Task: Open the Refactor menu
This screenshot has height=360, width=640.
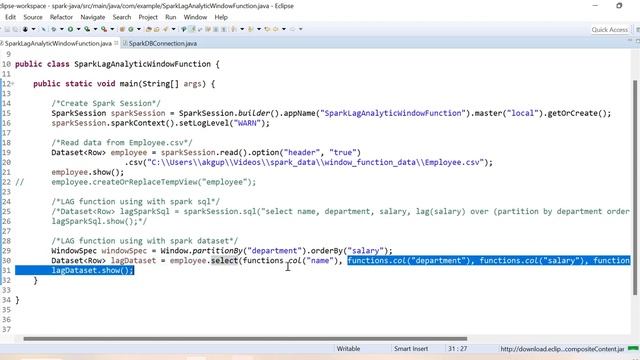Action: (61, 17)
